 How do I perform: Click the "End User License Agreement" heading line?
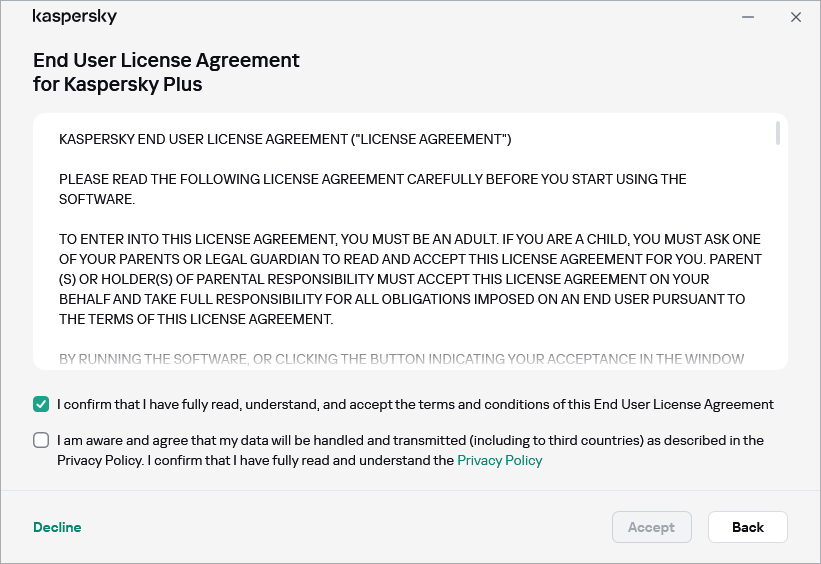click(x=166, y=60)
